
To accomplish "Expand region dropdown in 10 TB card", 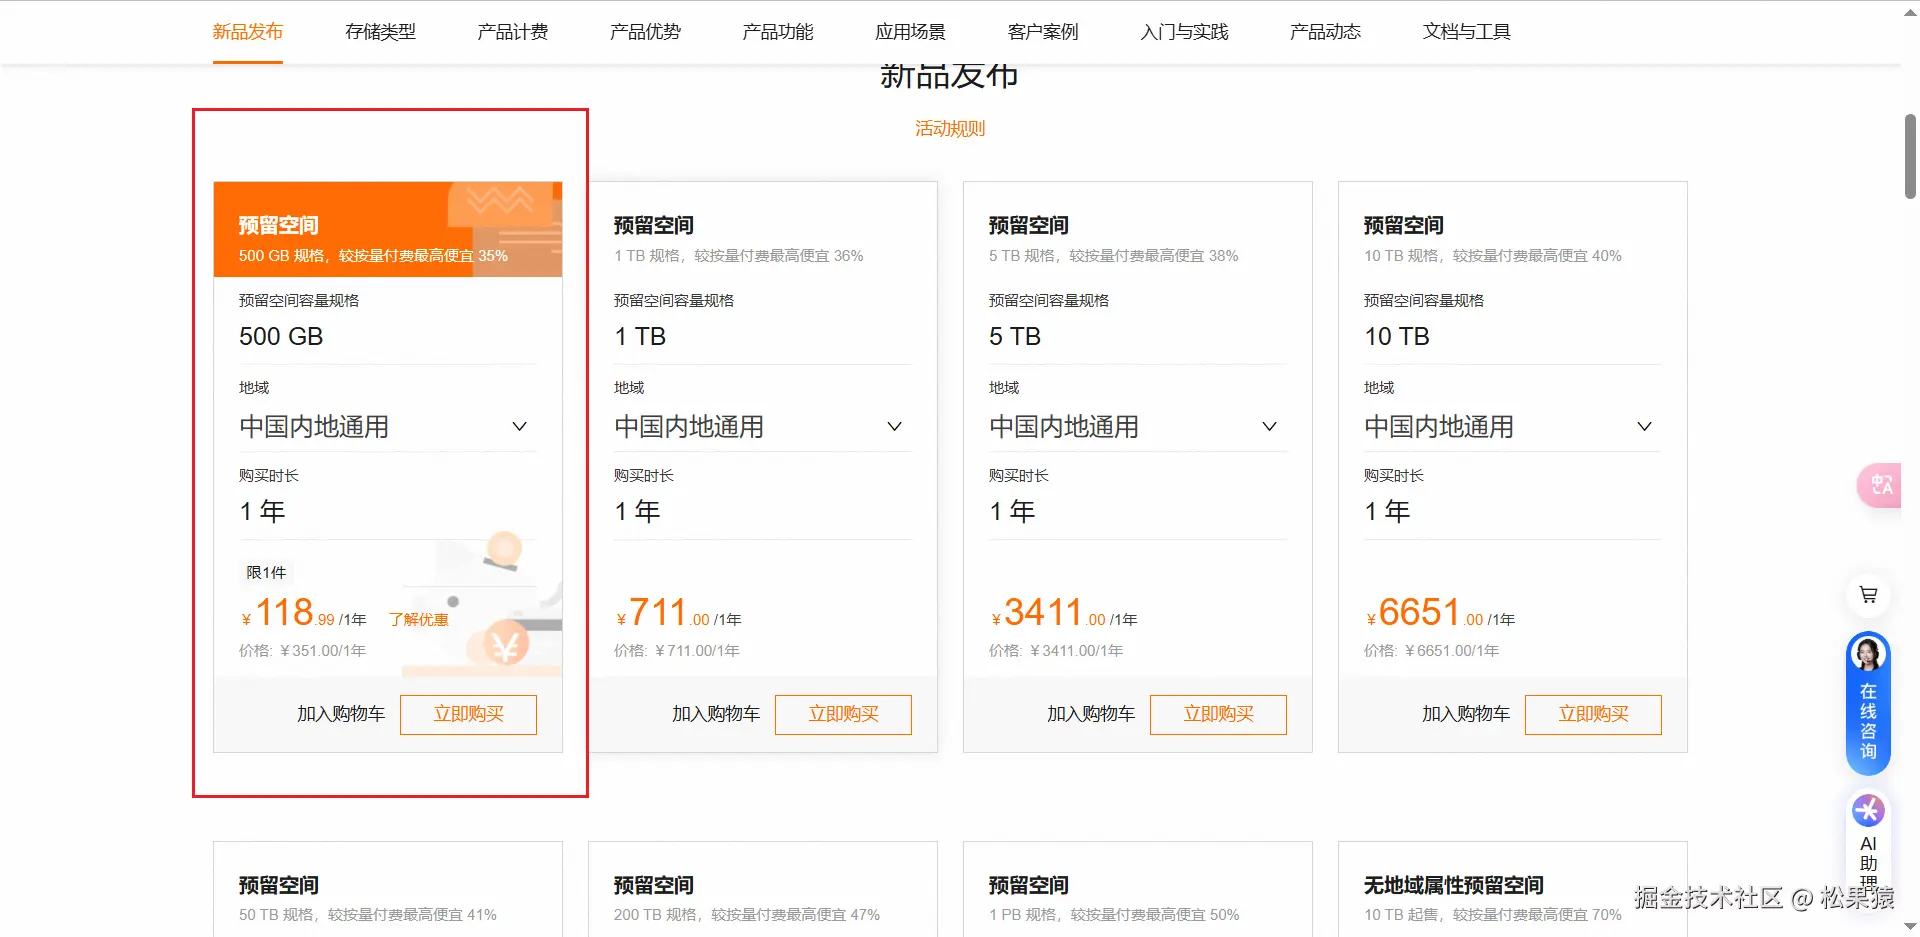I will 1513,427.
